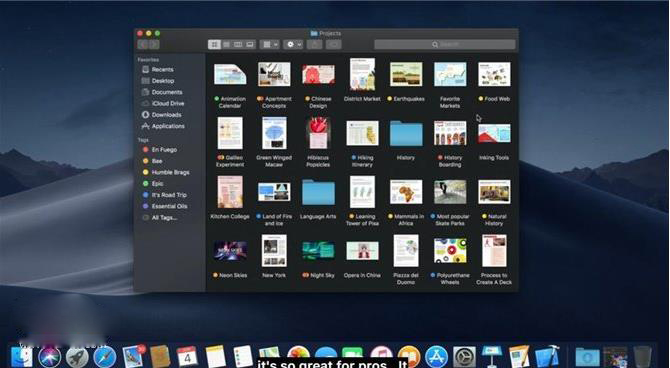Select the Earthquakes file

pos(406,74)
